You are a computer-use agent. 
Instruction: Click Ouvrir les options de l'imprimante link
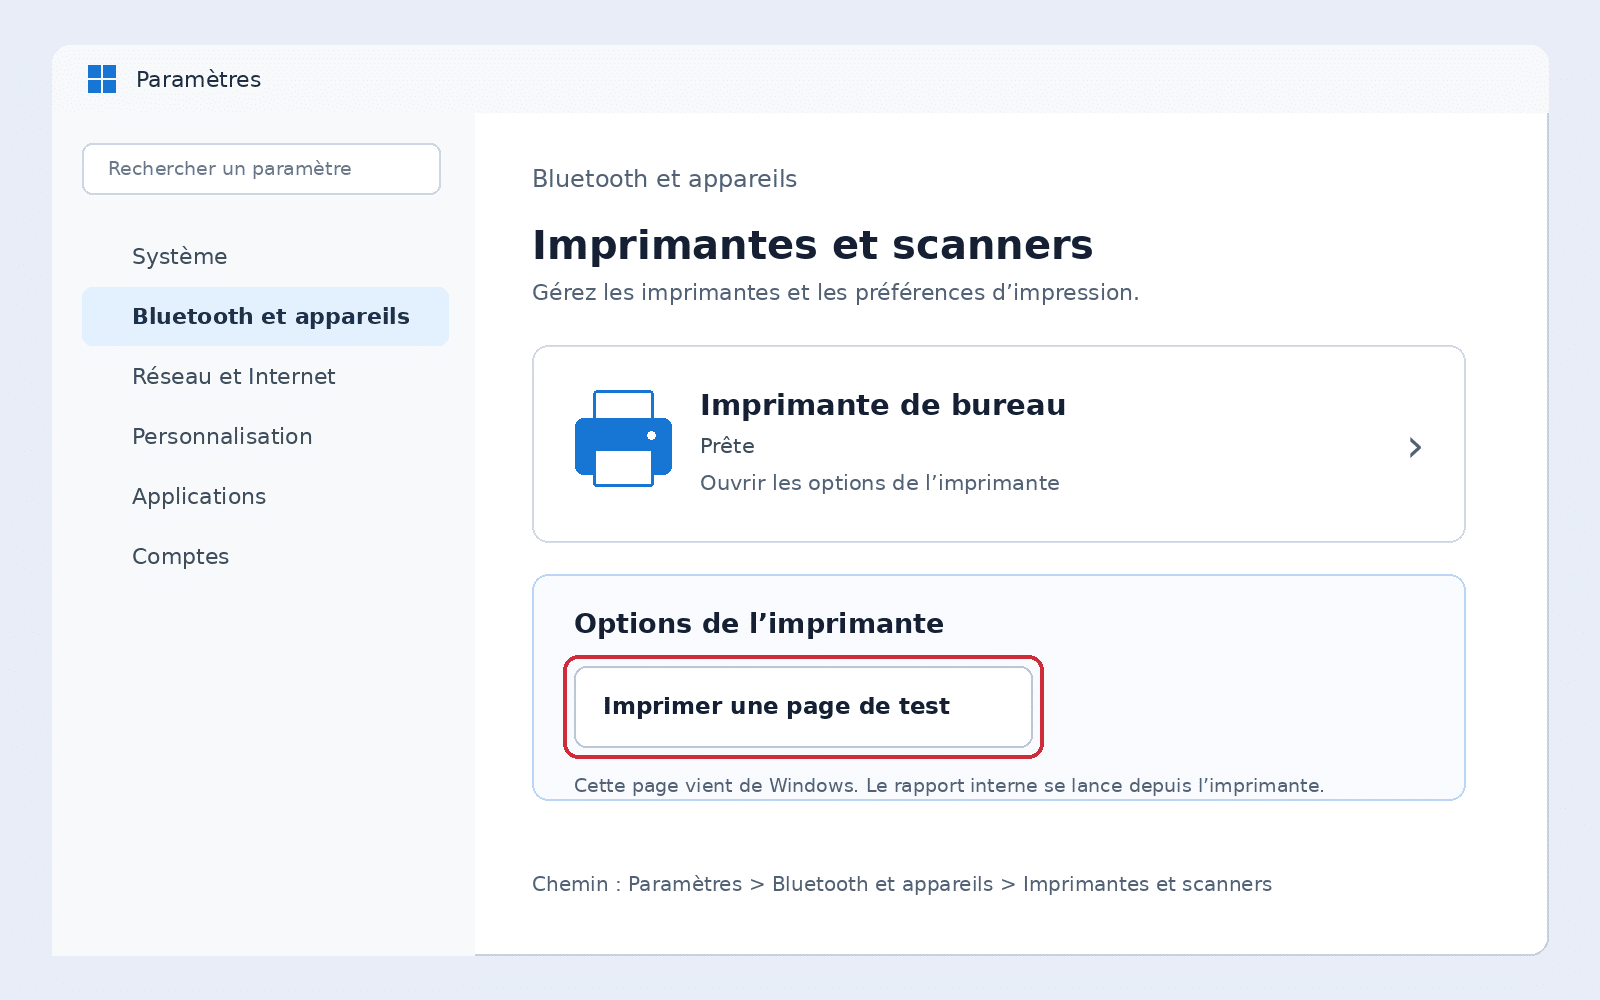[x=879, y=483]
